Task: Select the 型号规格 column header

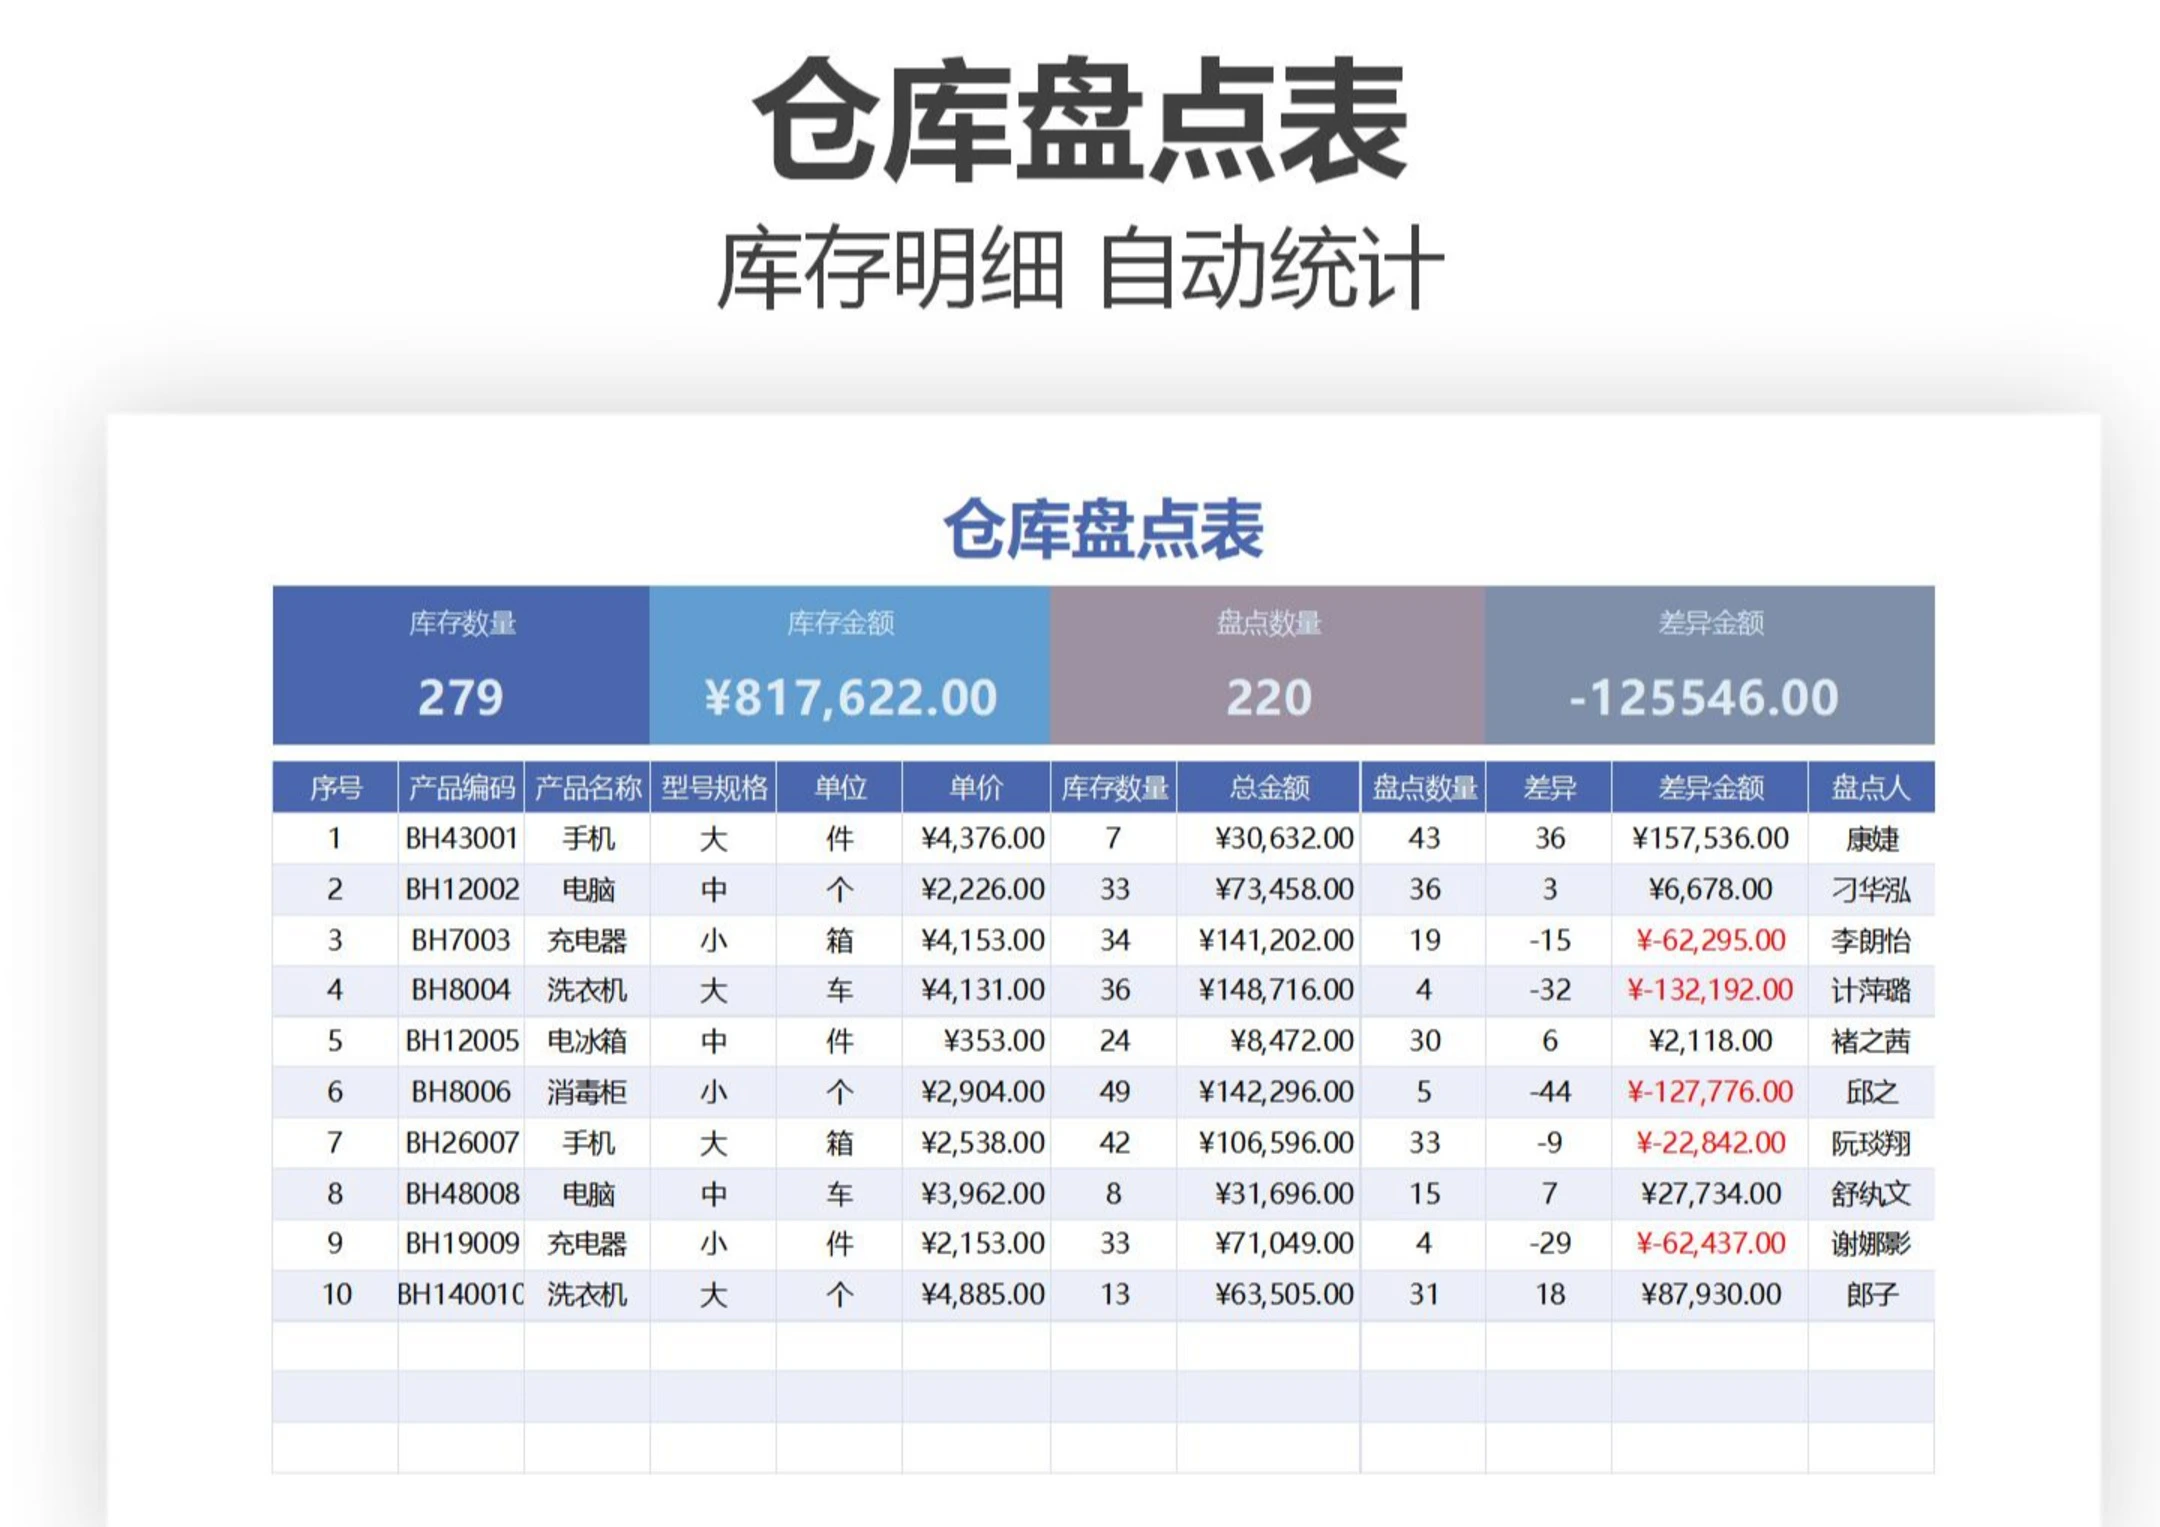Action: click(x=713, y=788)
